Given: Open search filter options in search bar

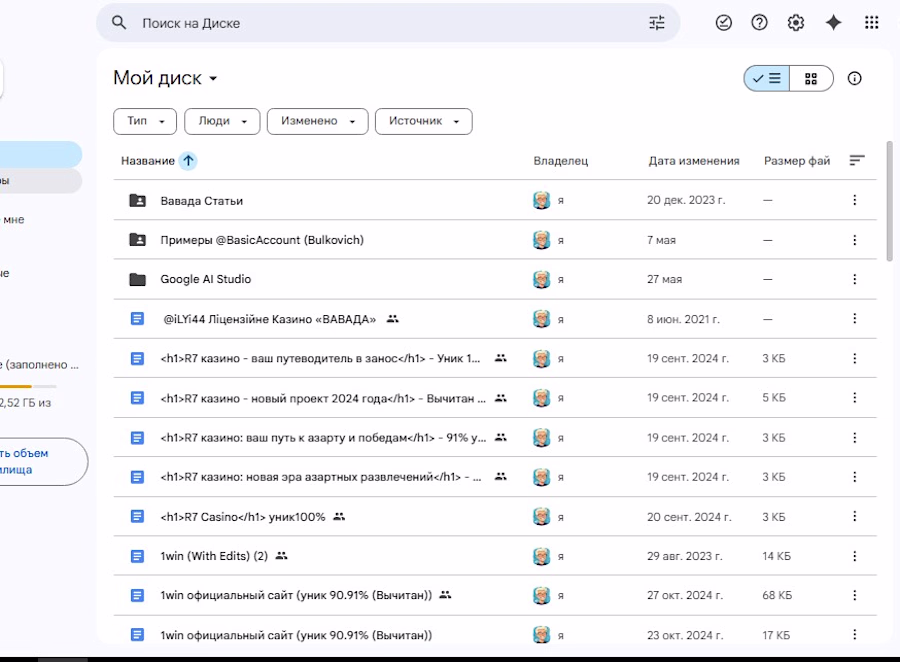Looking at the screenshot, I should 656,23.
